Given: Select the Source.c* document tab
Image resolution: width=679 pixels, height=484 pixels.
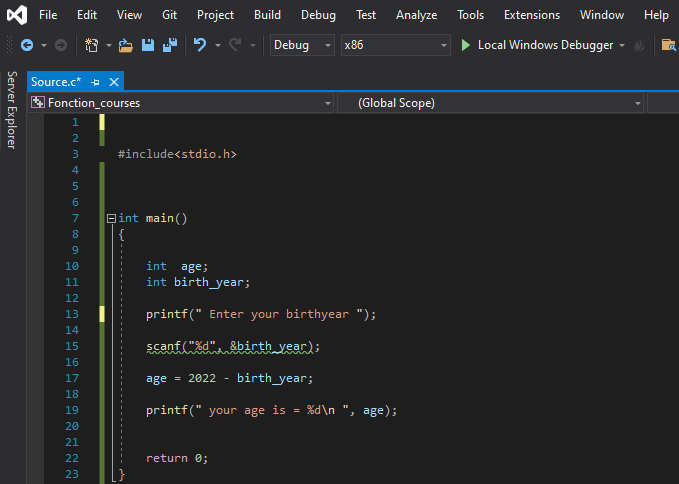Looking at the screenshot, I should click(56, 82).
